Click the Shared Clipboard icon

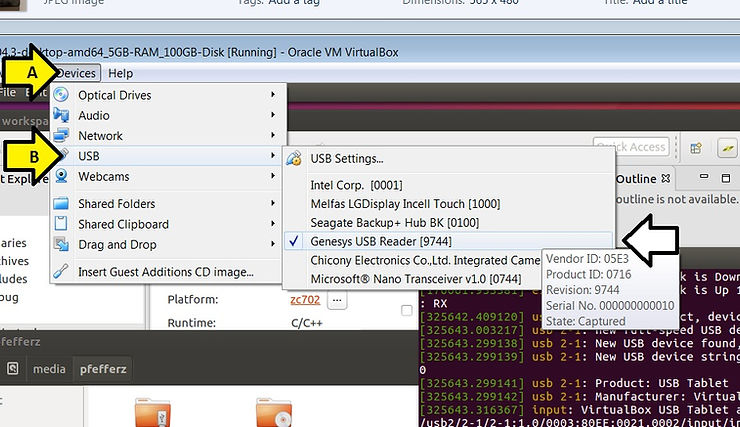[x=62, y=224]
